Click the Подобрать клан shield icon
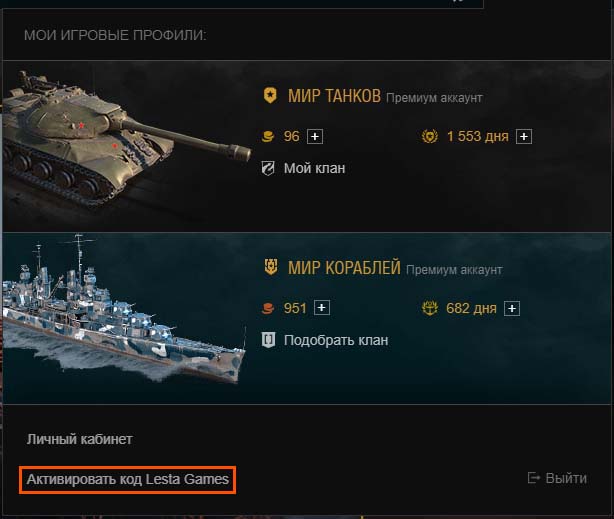The height and width of the screenshot is (519, 614). 268,340
